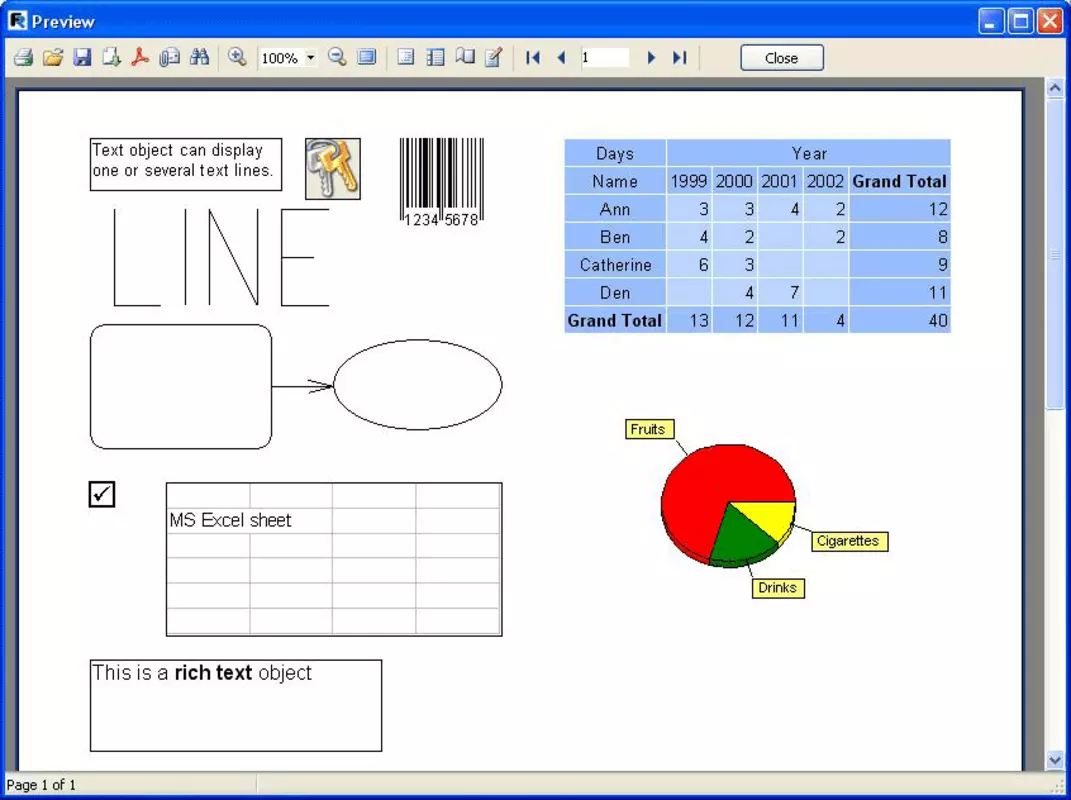This screenshot has height=800, width=1071.
Task: Click the 'Page 1 of 1' status text
Action: pos(41,785)
